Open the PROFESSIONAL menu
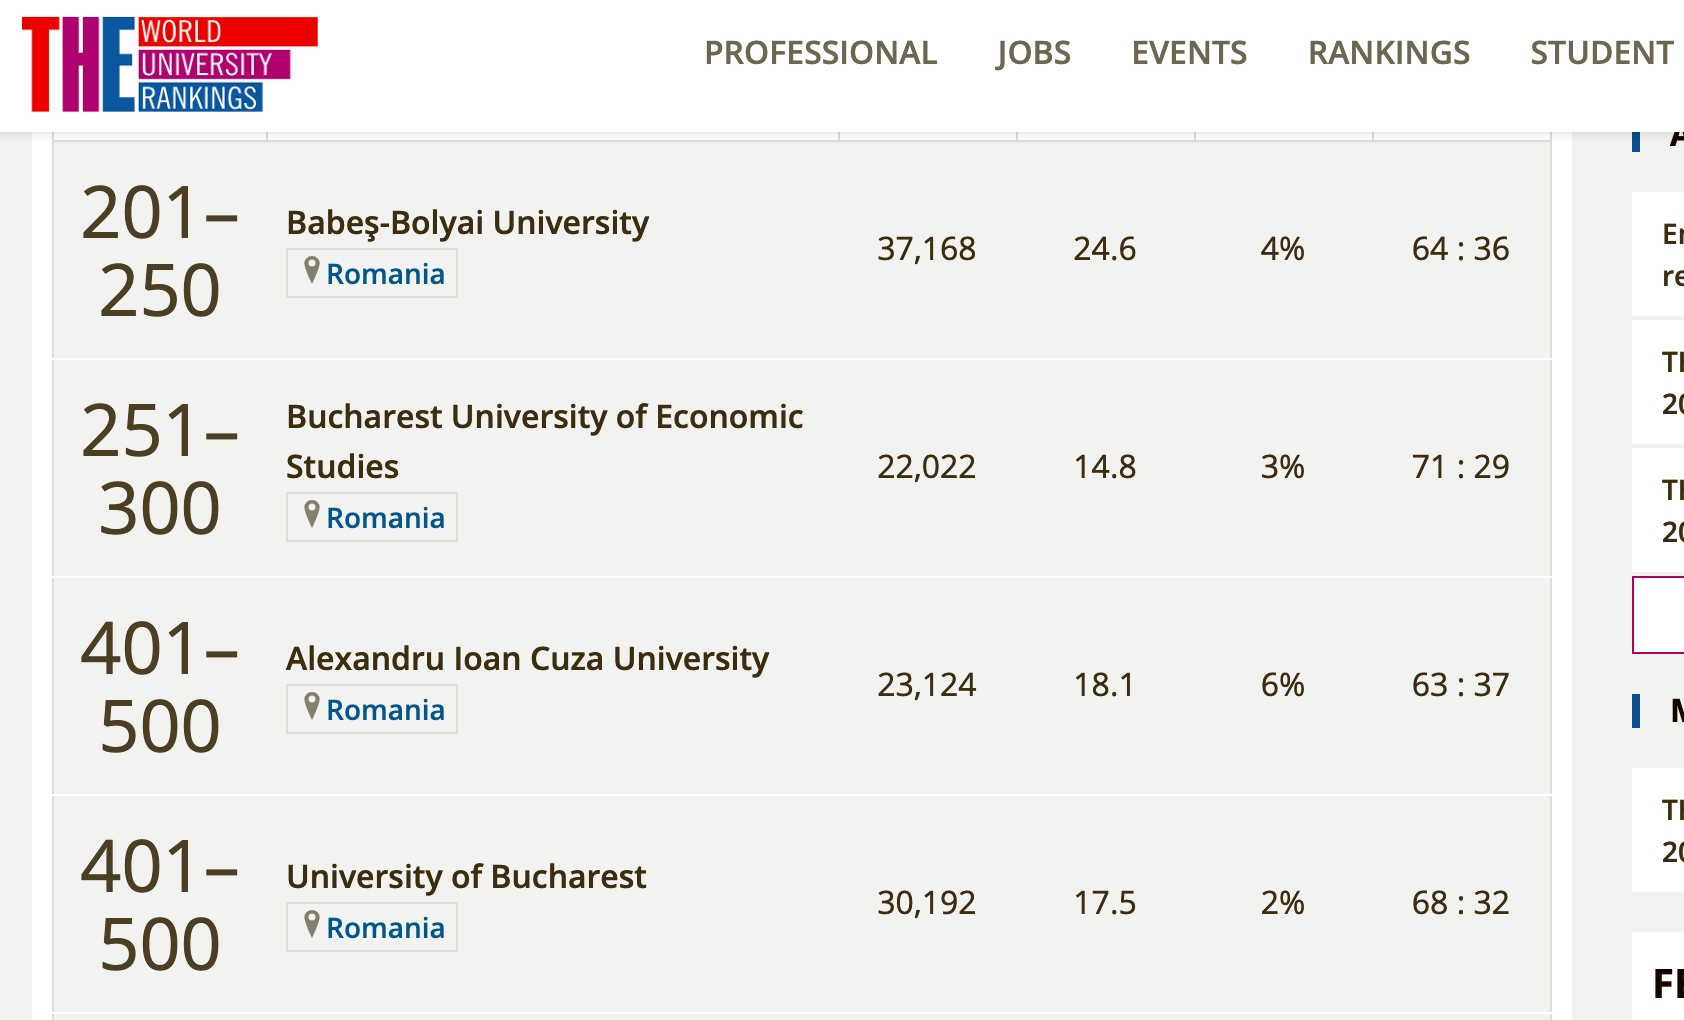 821,53
